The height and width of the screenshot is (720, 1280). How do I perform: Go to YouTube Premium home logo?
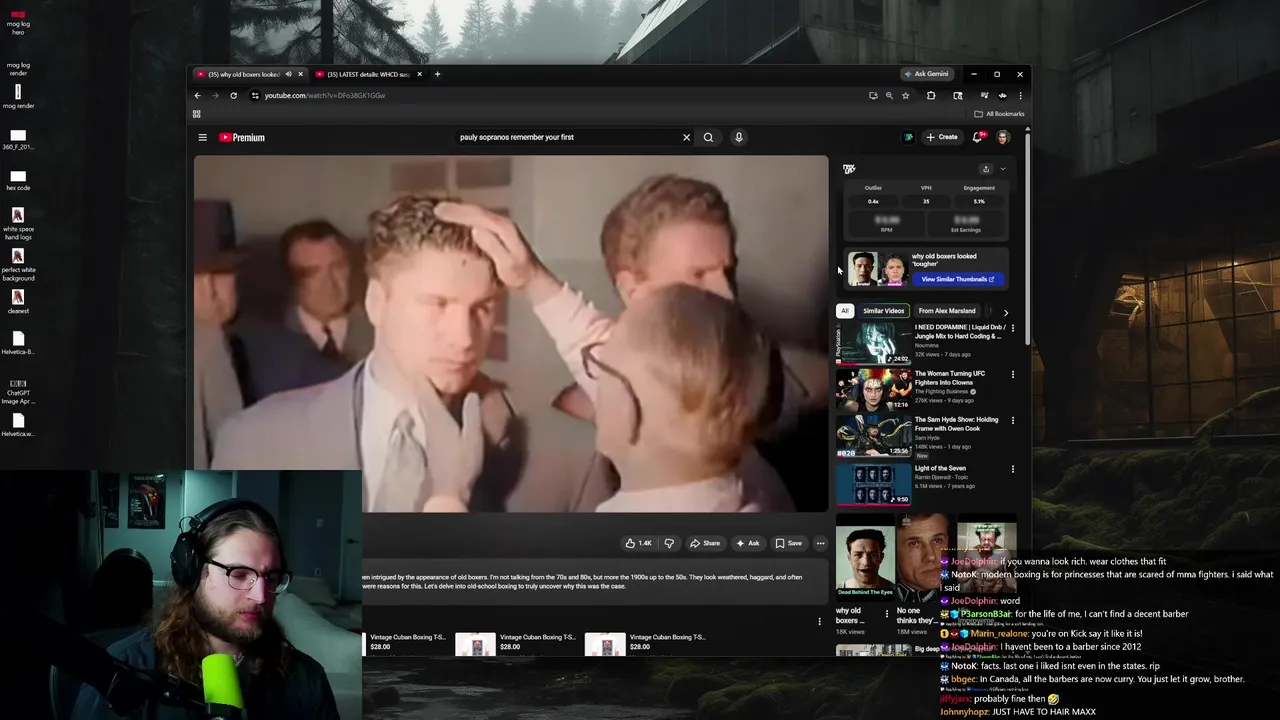(x=242, y=138)
